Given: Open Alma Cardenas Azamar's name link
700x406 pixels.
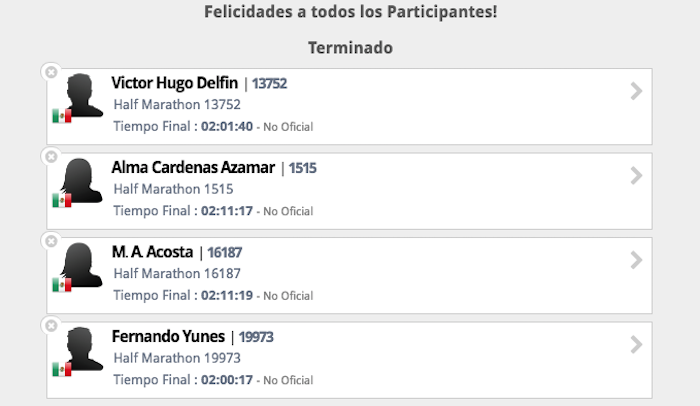Looking at the screenshot, I should click(x=193, y=168).
